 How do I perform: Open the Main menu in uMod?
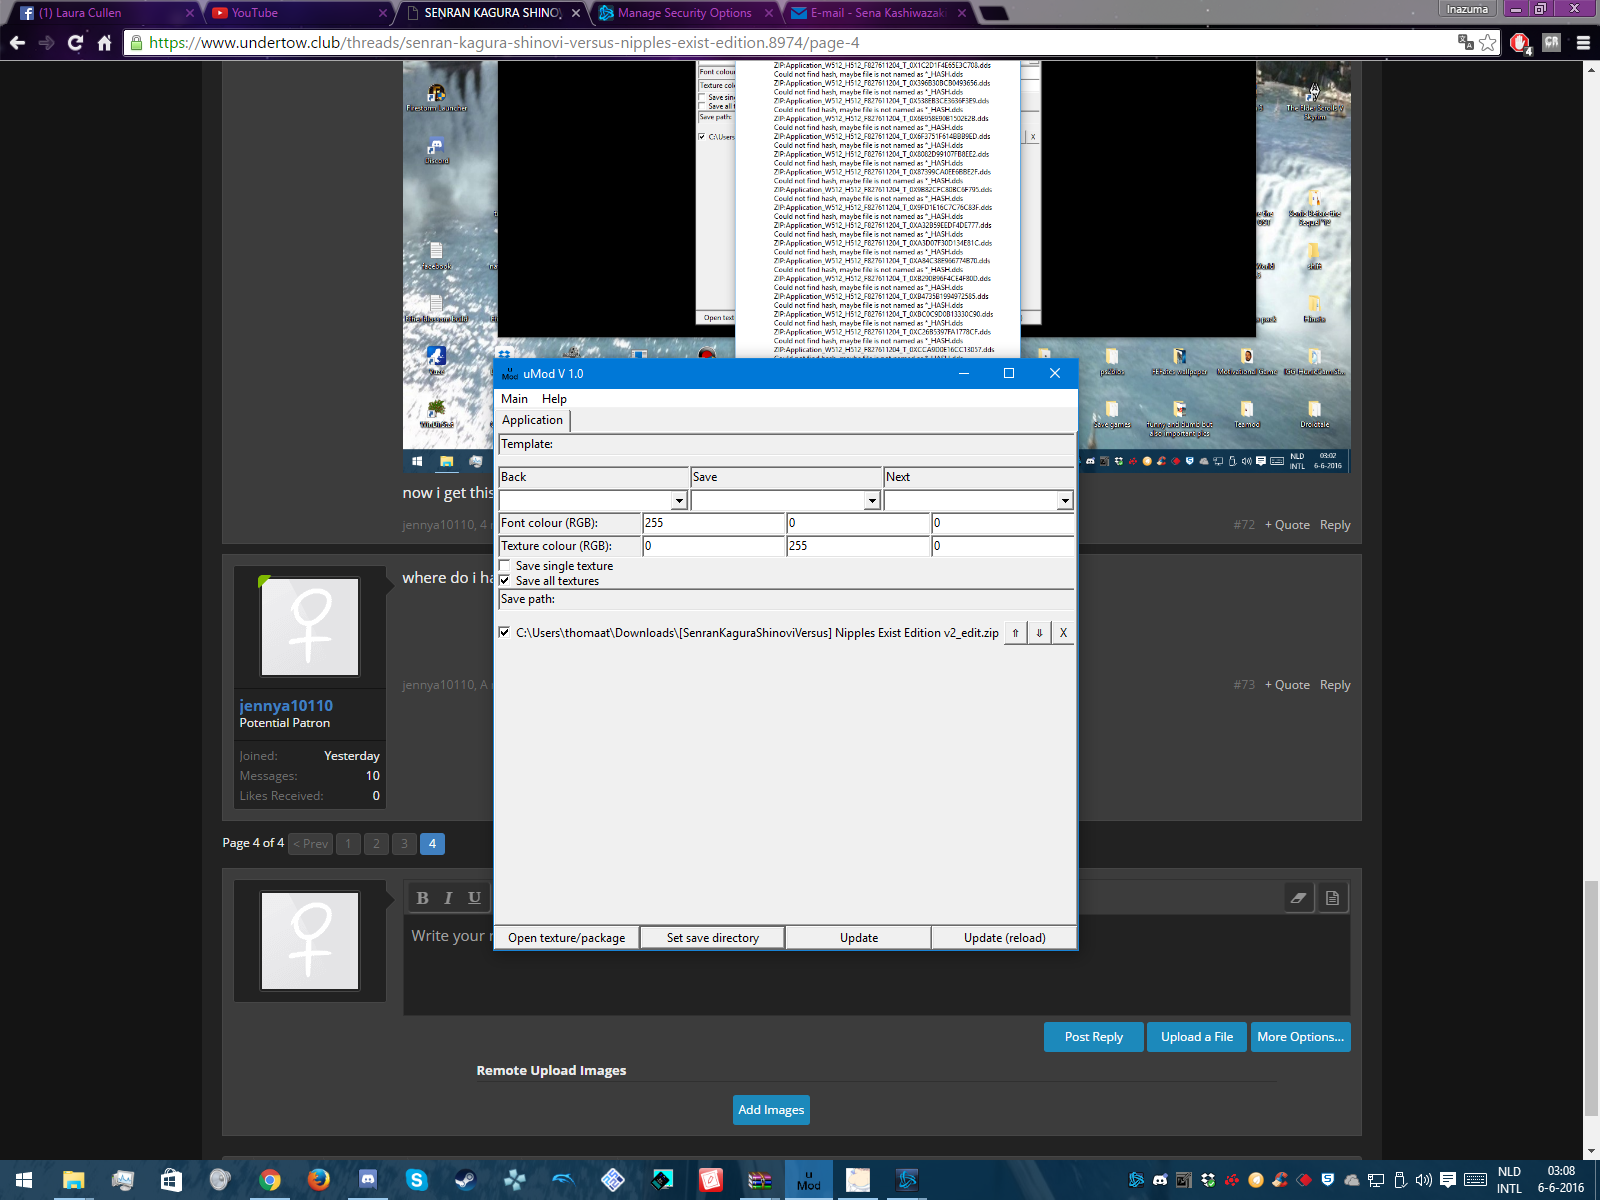[x=514, y=399]
